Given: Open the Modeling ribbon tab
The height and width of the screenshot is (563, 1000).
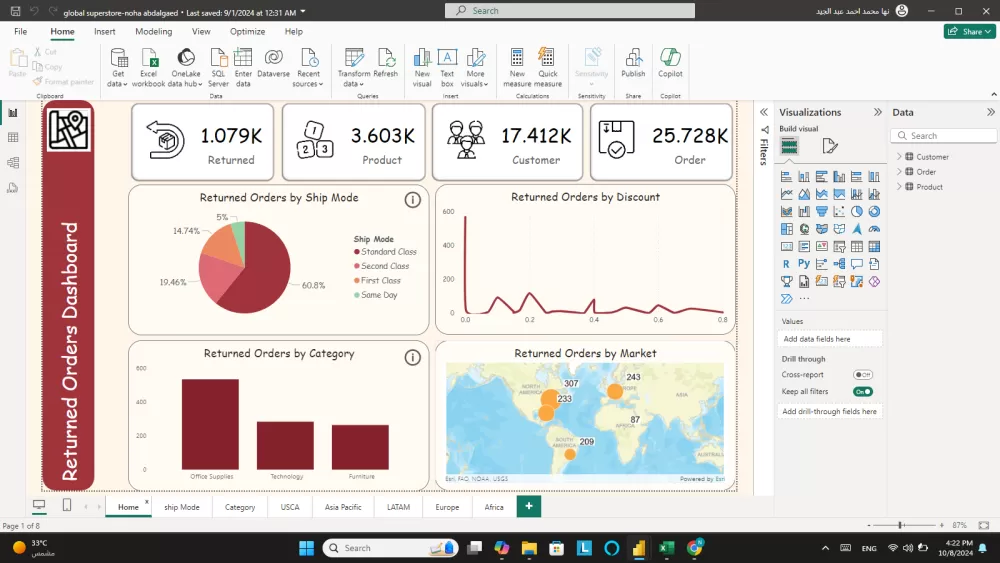Looking at the screenshot, I should pyautogui.click(x=154, y=32).
